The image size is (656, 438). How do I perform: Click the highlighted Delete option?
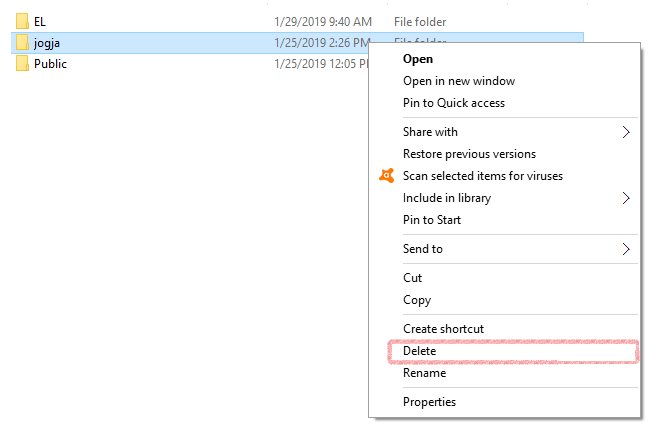click(x=513, y=351)
